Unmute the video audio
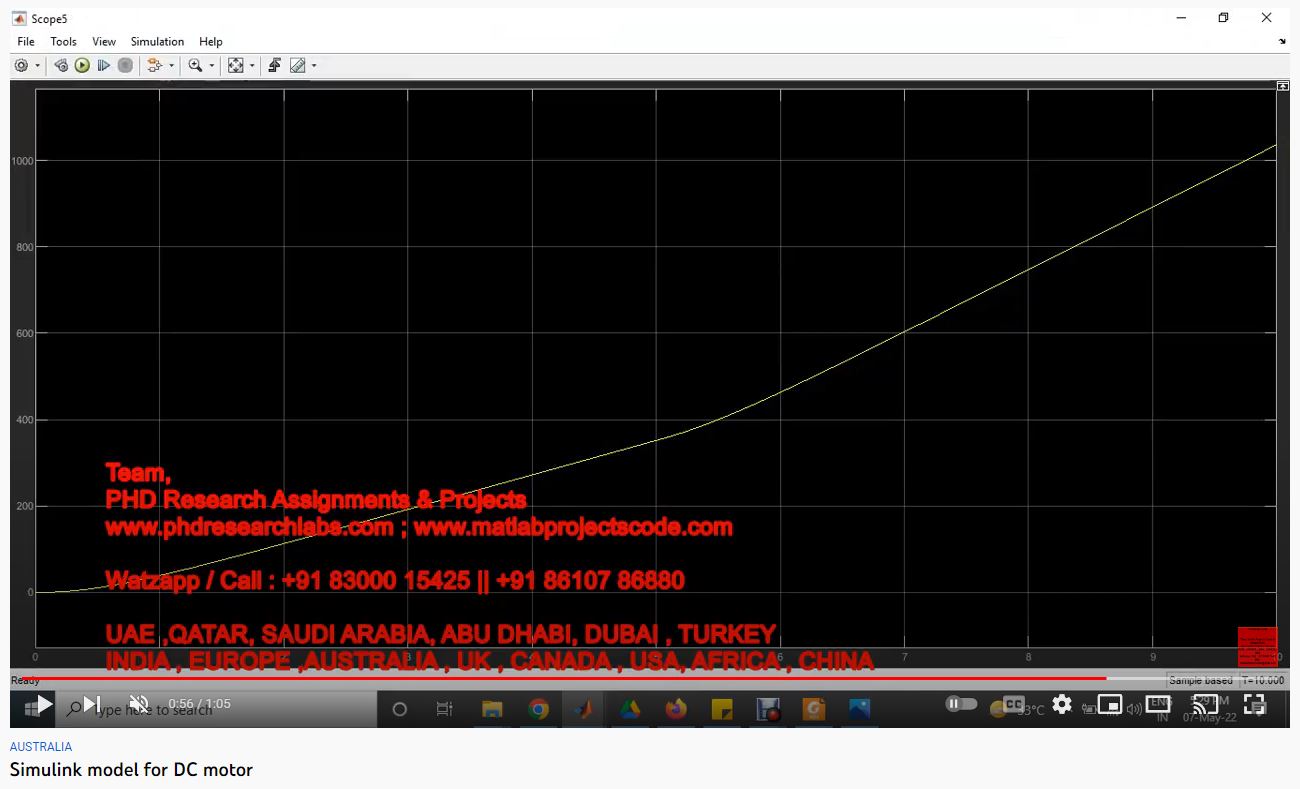The height and width of the screenshot is (789, 1300). pos(139,704)
